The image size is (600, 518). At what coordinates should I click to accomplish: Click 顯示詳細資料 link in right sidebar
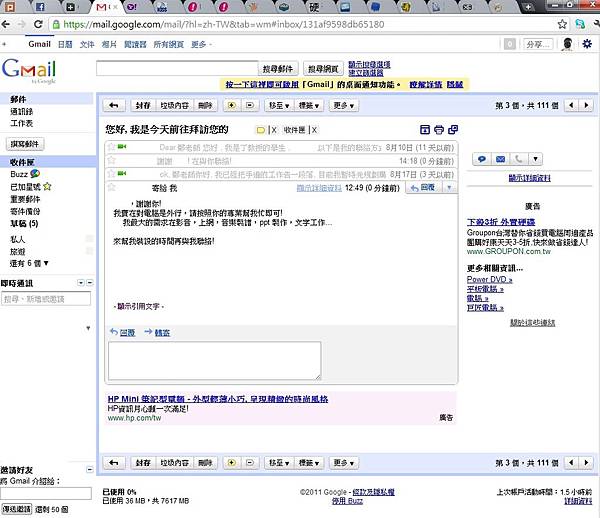pyautogui.click(x=530, y=178)
